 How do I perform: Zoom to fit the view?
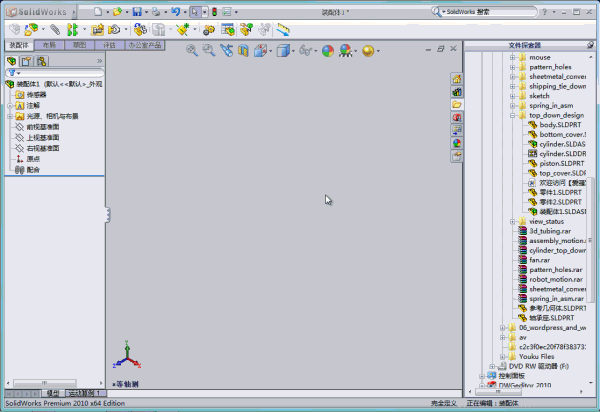[192, 50]
